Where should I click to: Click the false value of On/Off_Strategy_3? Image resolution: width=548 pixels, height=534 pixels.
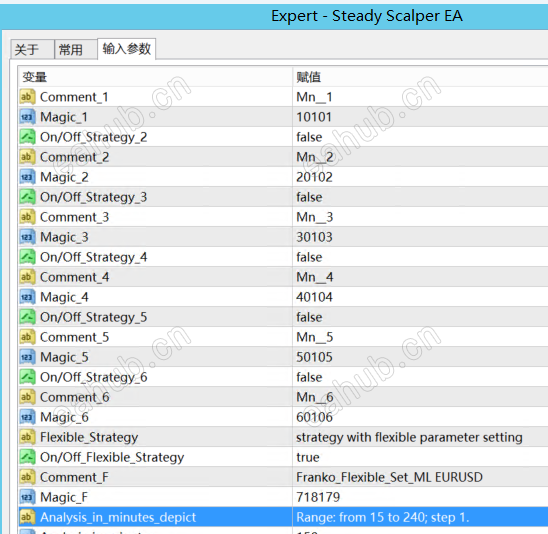[x=420, y=197]
